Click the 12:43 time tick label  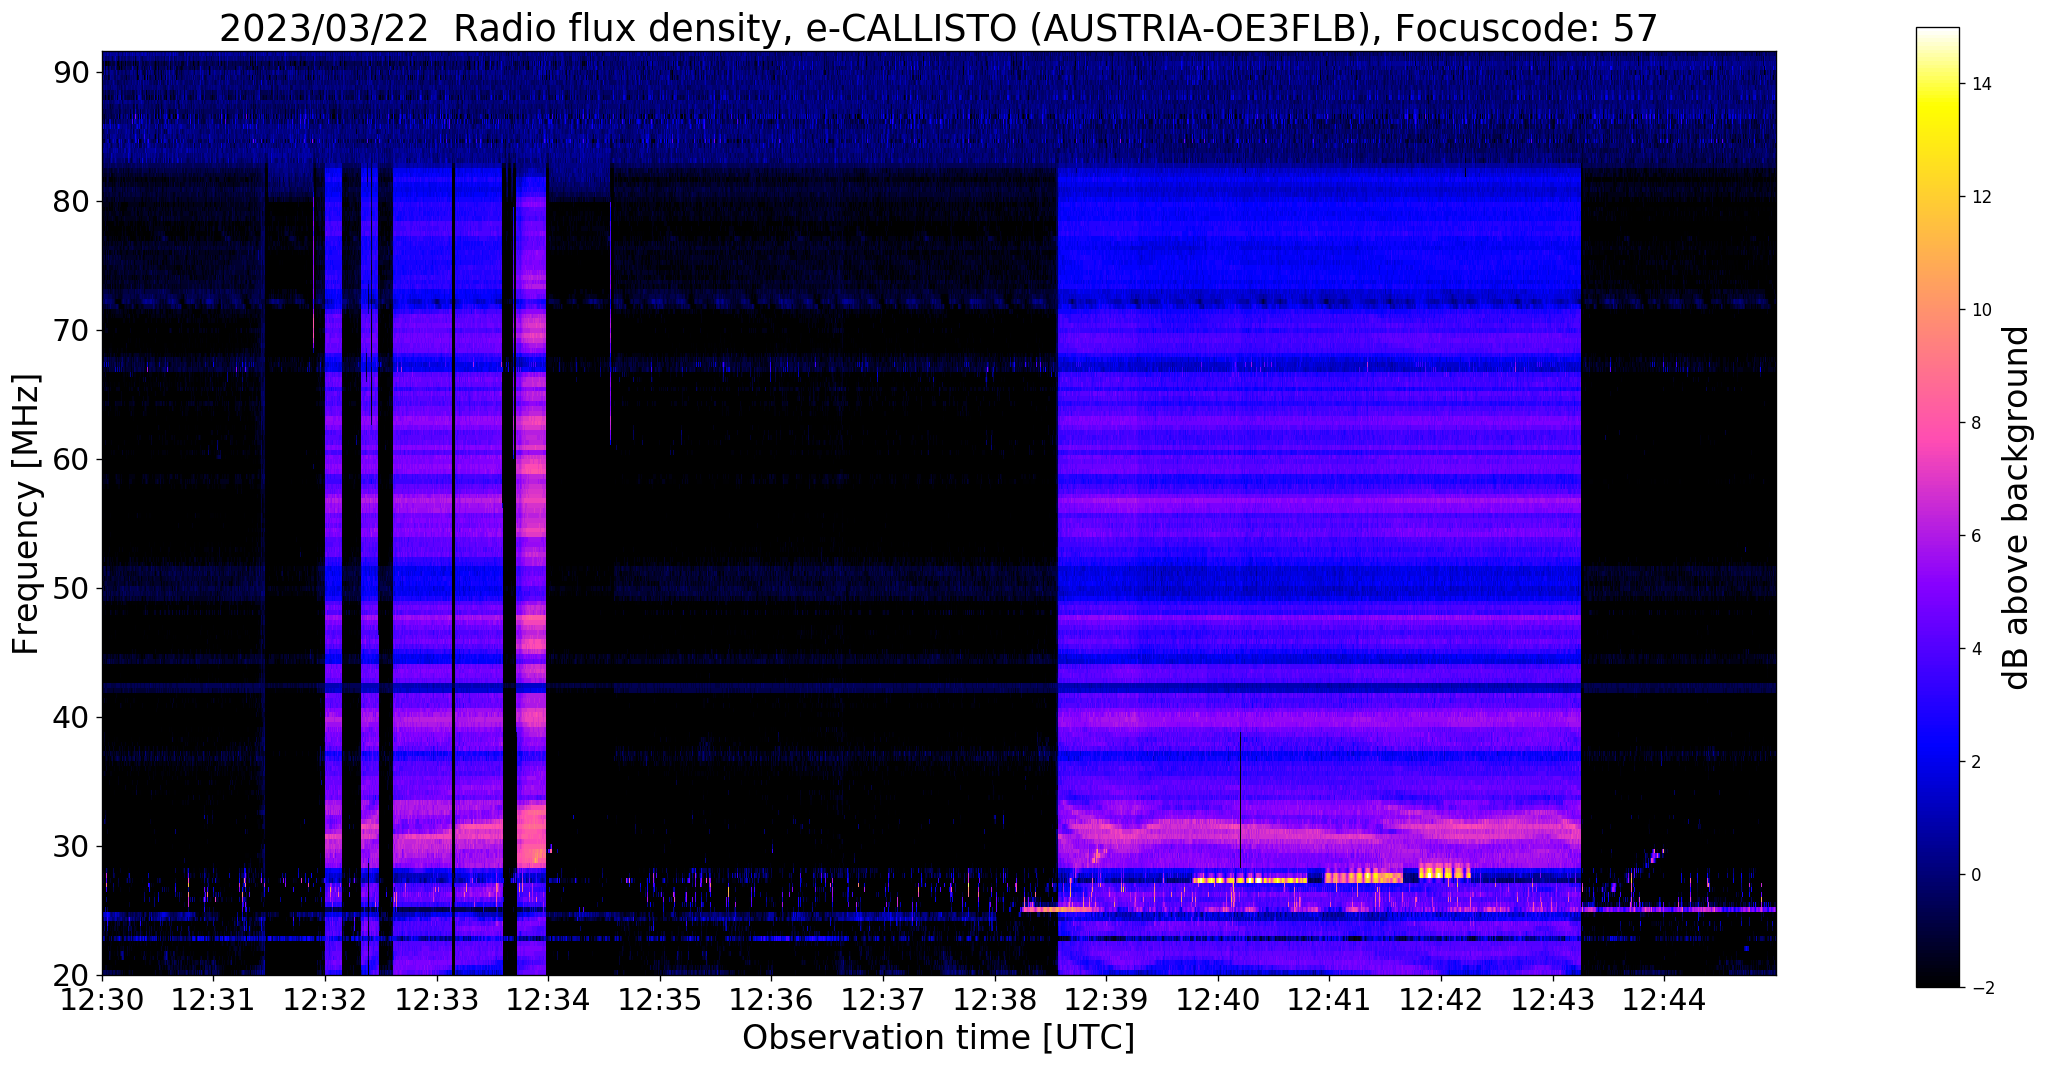1552,999
